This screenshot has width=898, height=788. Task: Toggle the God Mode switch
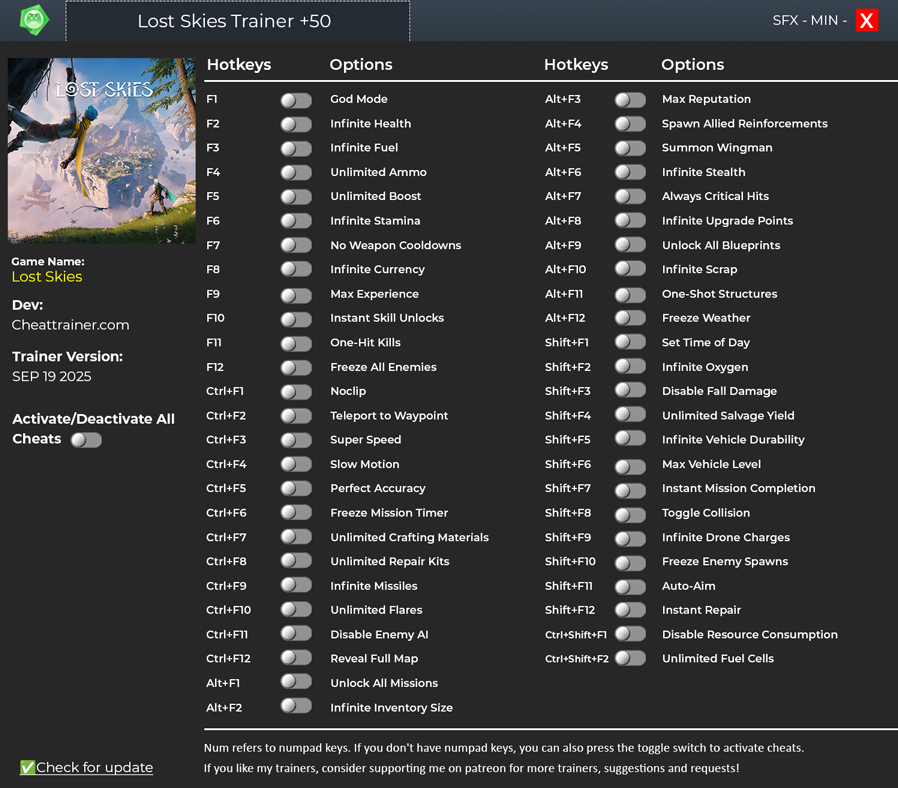296,100
